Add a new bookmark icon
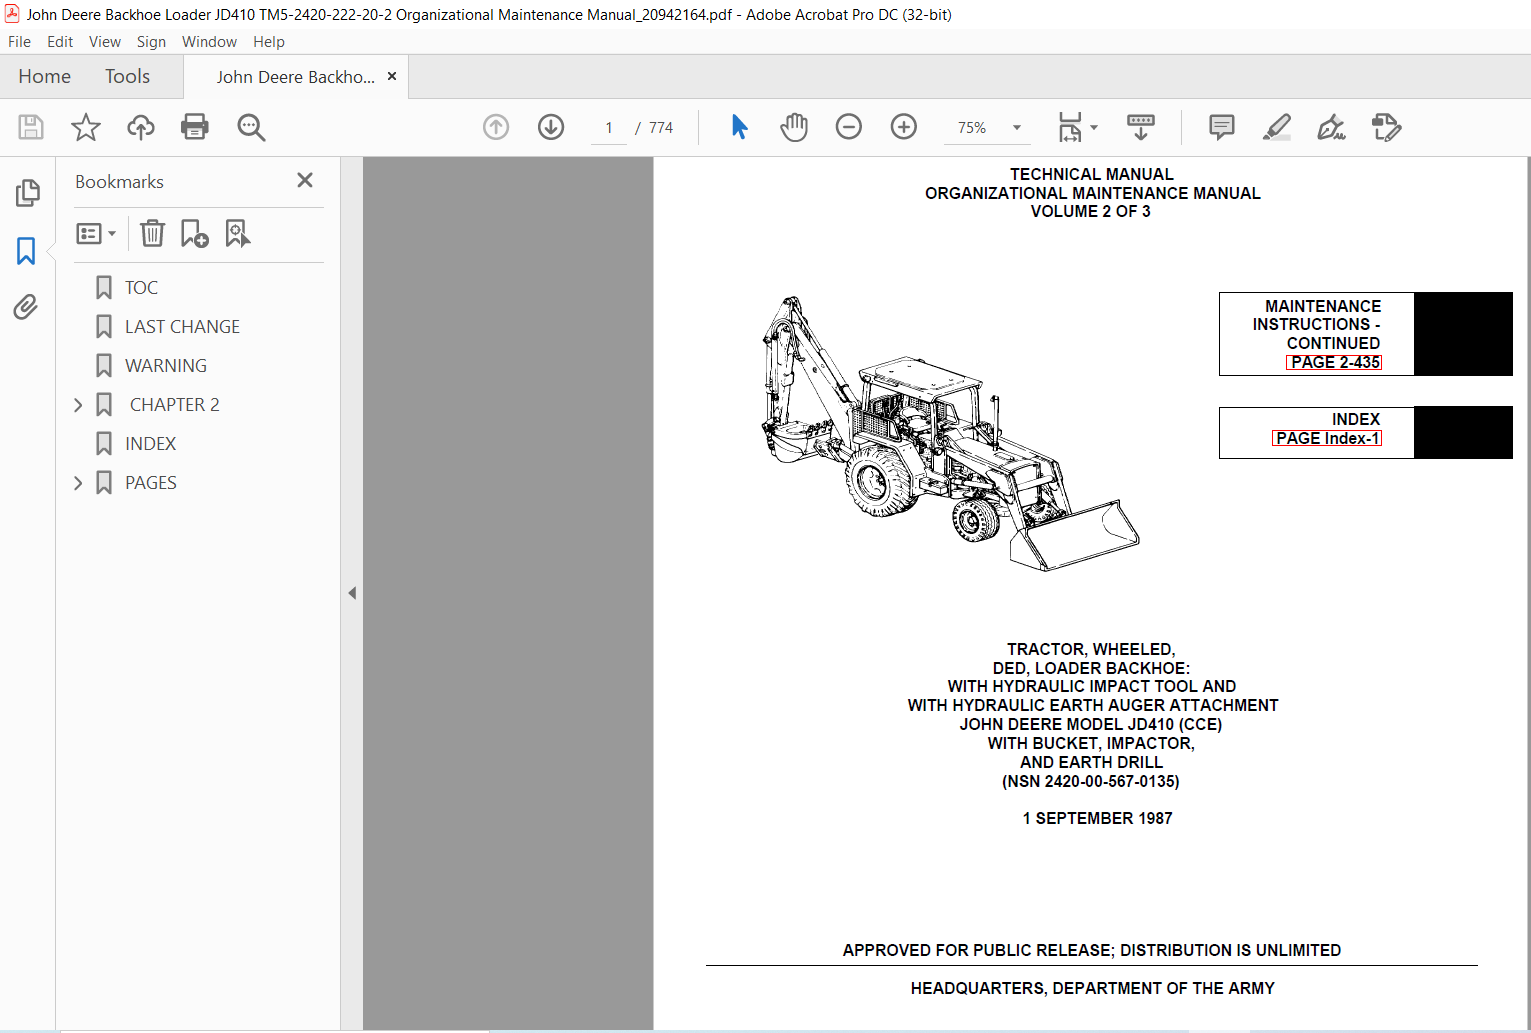Image resolution: width=1531 pixels, height=1033 pixels. [194, 233]
